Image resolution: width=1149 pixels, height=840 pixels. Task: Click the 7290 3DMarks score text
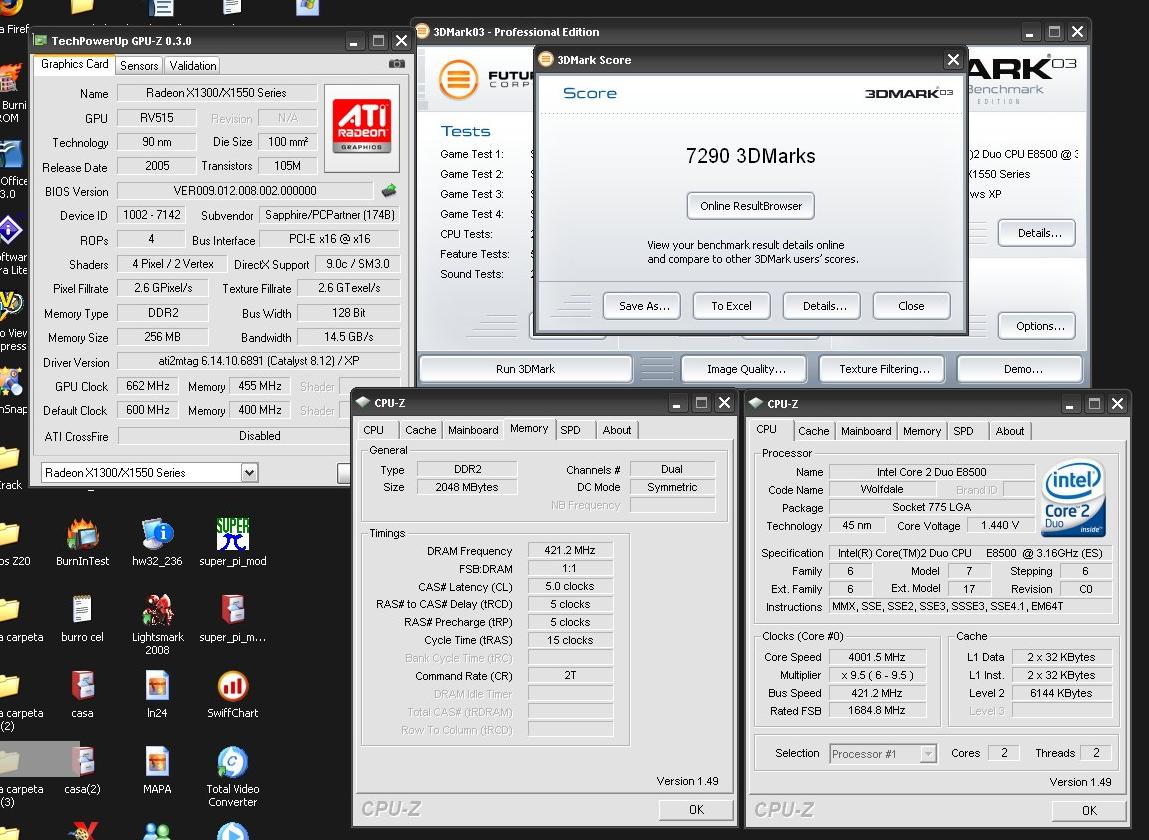point(750,156)
